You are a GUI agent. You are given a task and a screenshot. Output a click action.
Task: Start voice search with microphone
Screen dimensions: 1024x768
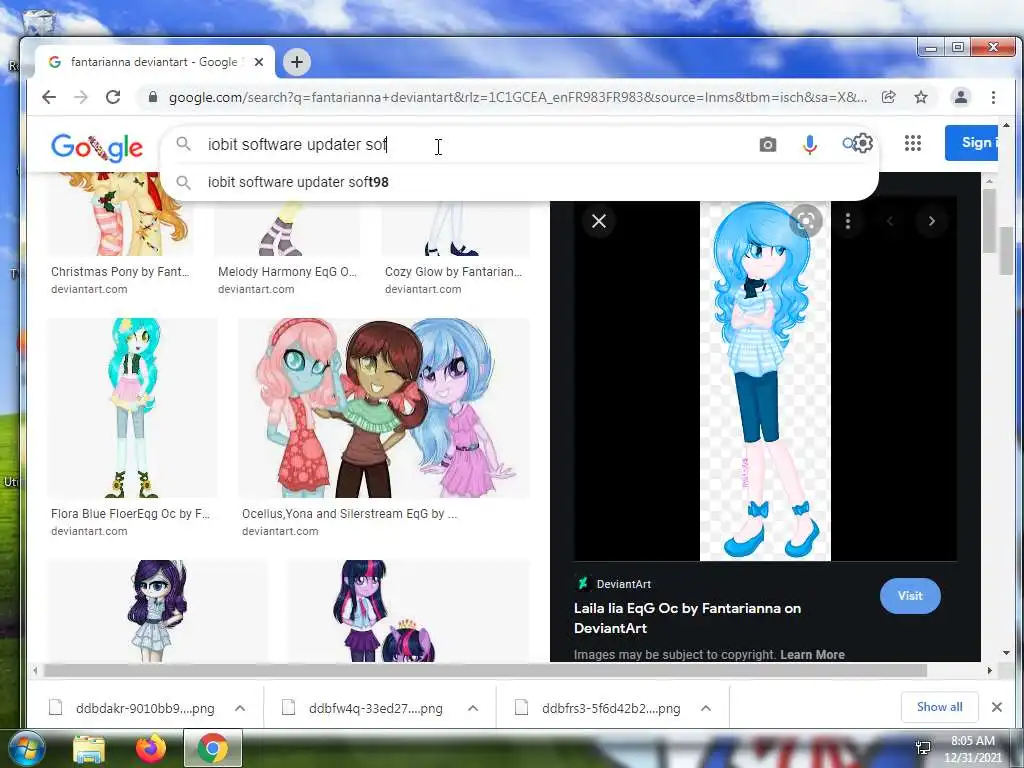(x=810, y=144)
